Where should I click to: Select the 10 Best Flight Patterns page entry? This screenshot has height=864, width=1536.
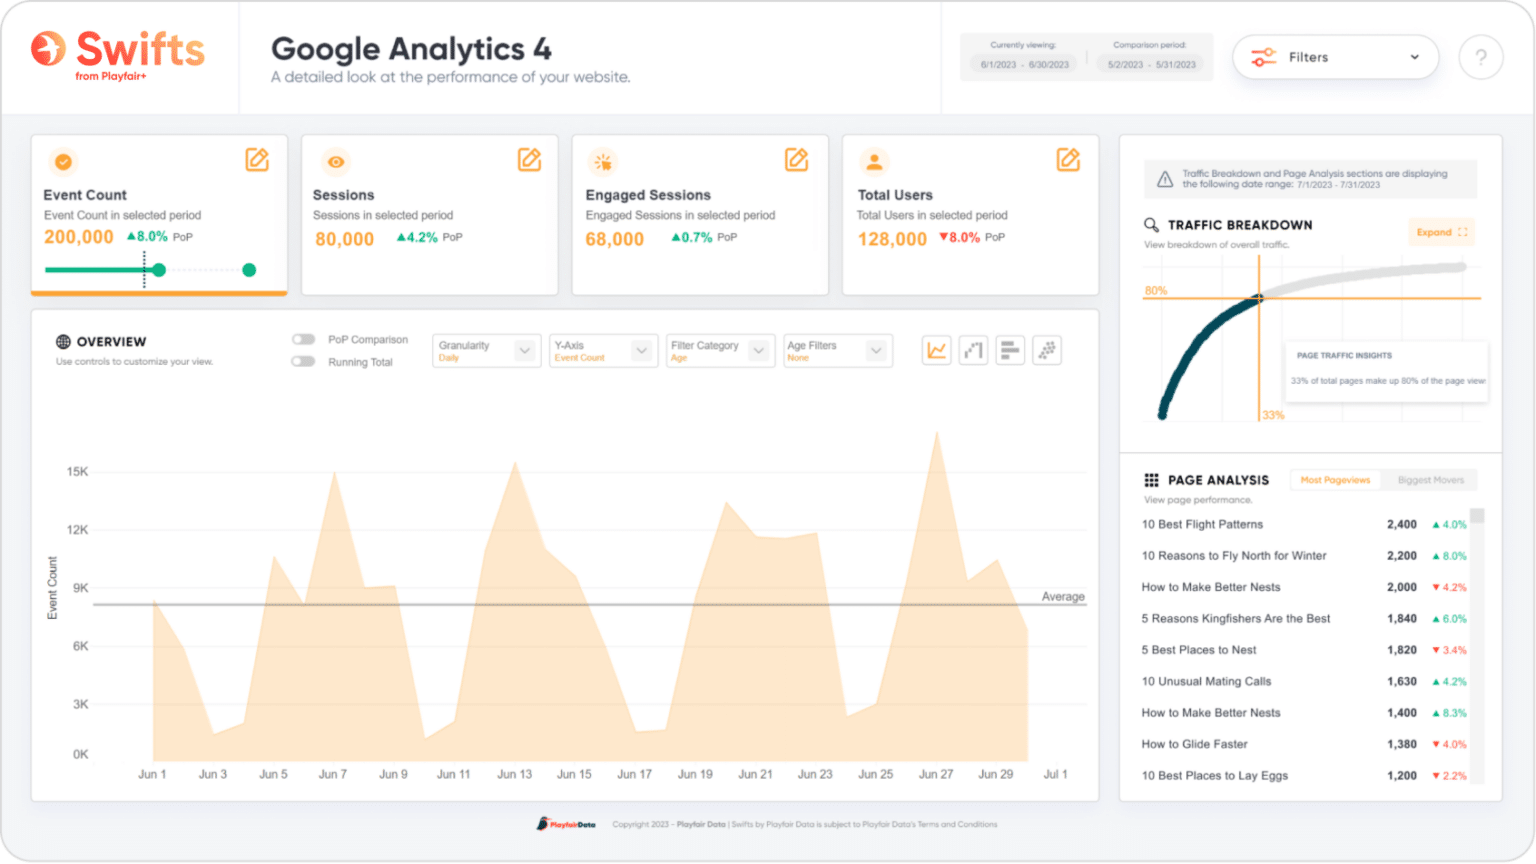pos(1202,524)
